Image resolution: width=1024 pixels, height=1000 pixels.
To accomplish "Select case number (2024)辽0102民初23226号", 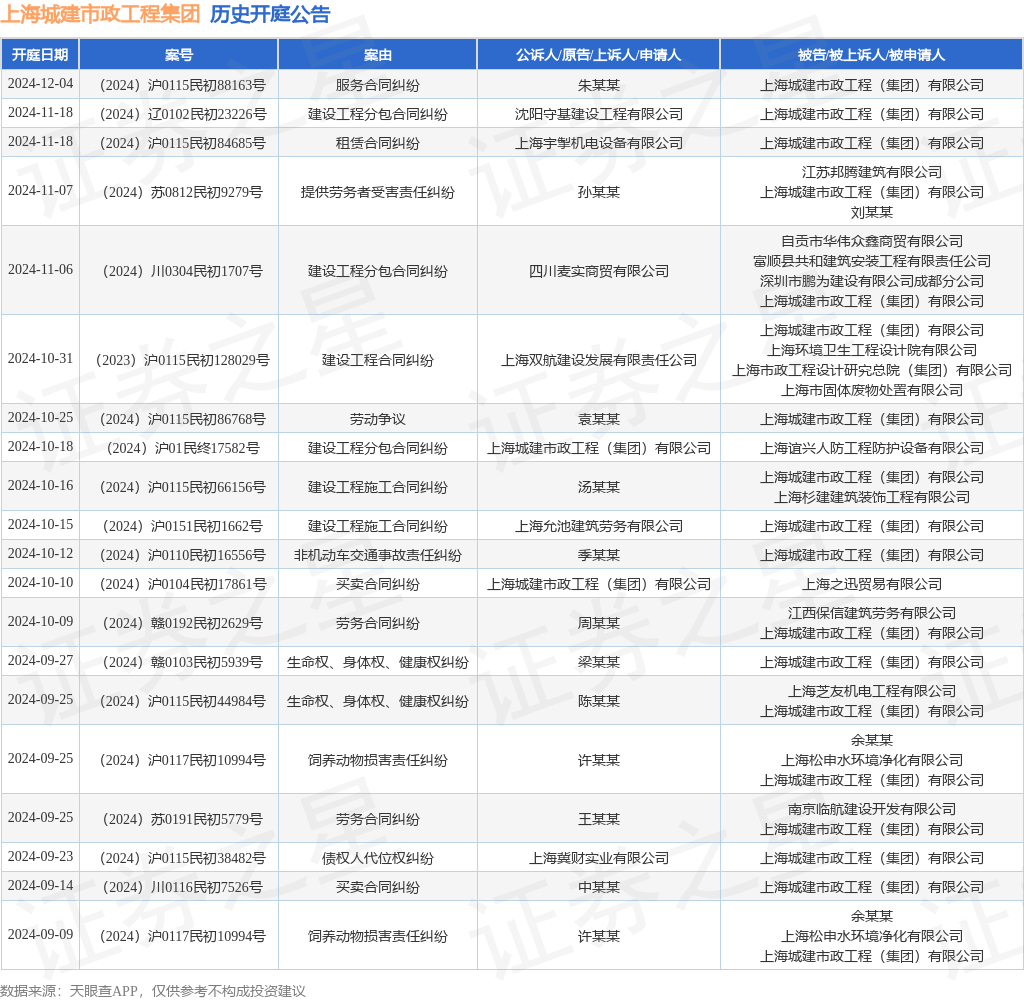I will [x=183, y=114].
